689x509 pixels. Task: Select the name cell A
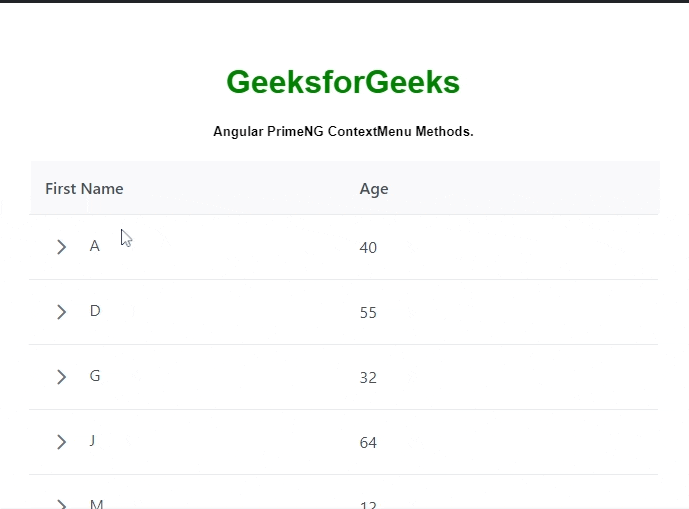[x=95, y=246]
